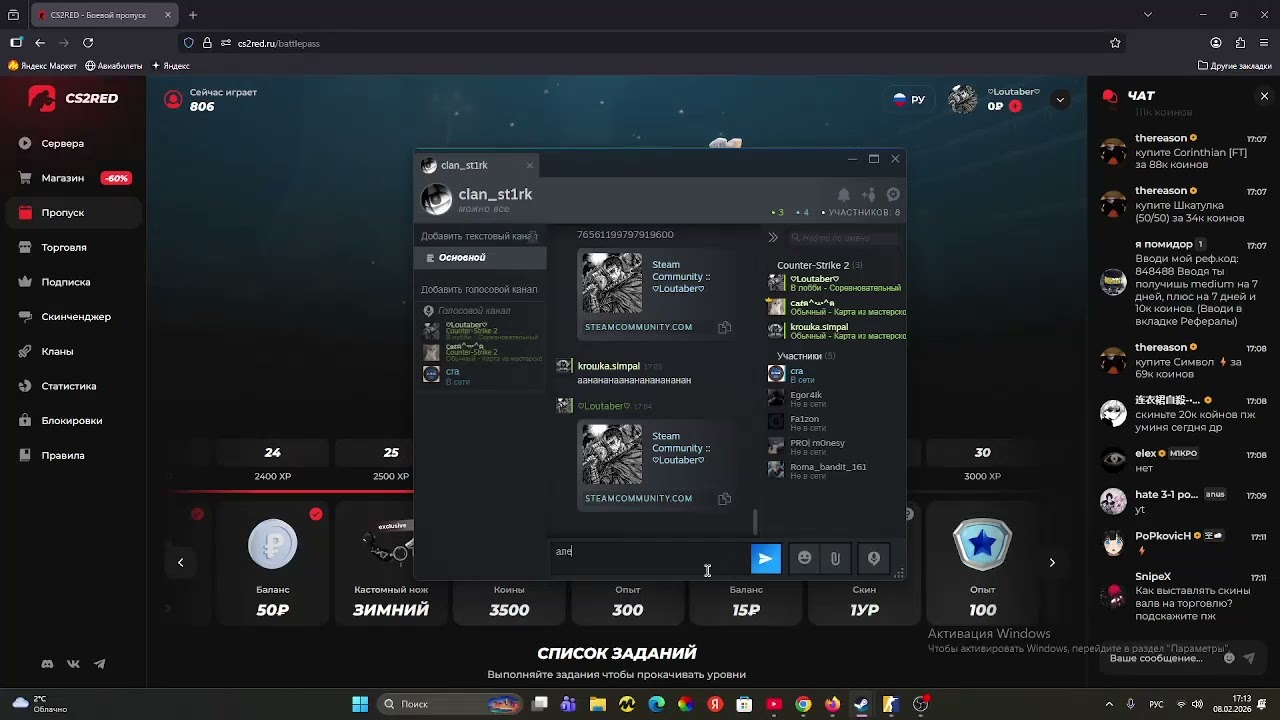Close the clan_st1rk chat tab
The width and height of the screenshot is (1280, 720).
tap(530, 165)
